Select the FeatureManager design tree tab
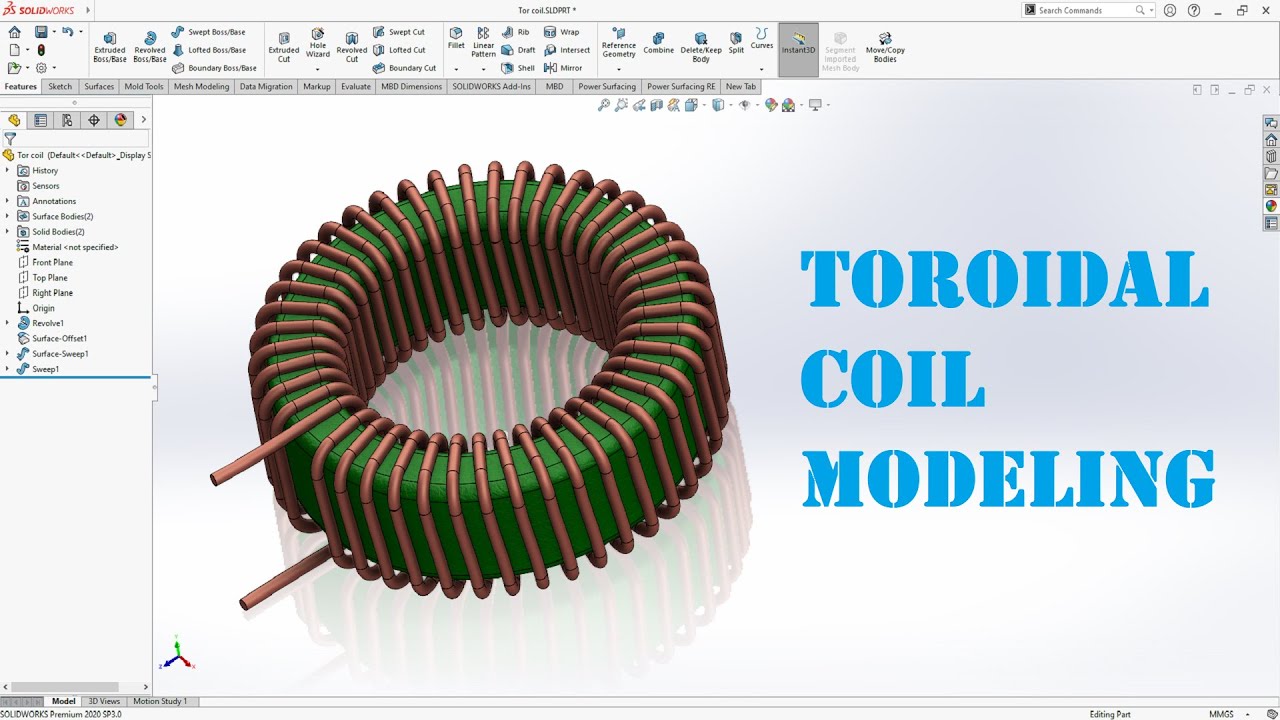 pos(14,120)
